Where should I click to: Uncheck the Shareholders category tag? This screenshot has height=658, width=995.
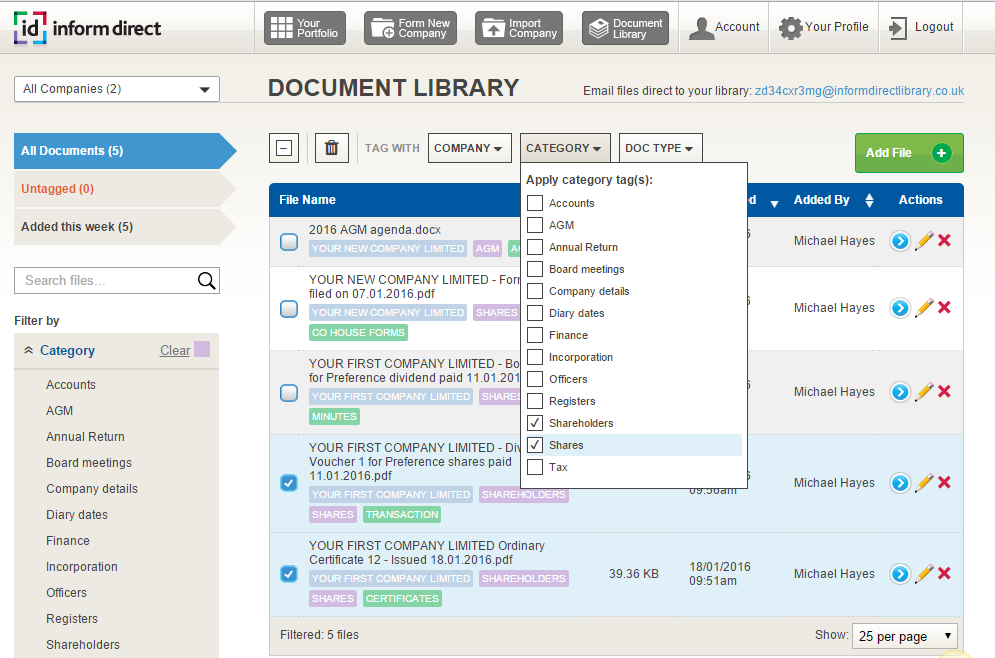click(x=535, y=423)
